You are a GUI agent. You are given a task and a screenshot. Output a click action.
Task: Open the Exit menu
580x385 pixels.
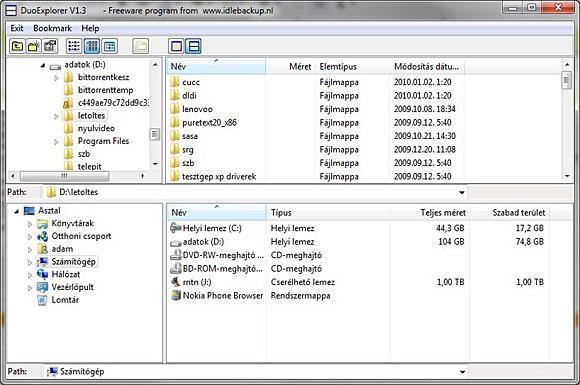17,28
